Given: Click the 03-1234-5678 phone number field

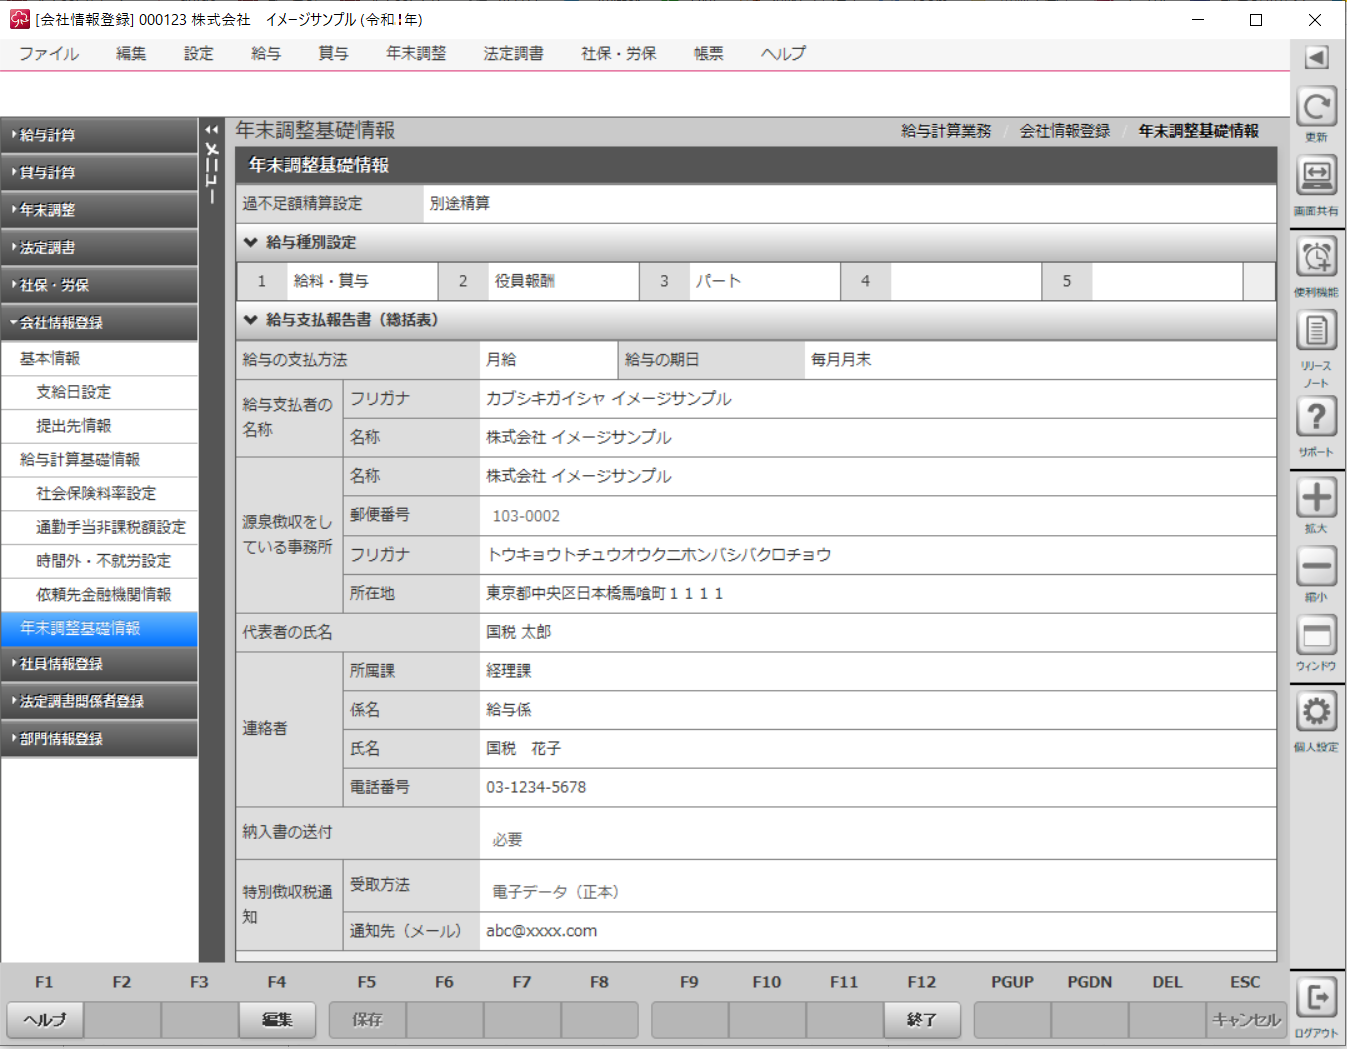Looking at the screenshot, I should tap(877, 787).
